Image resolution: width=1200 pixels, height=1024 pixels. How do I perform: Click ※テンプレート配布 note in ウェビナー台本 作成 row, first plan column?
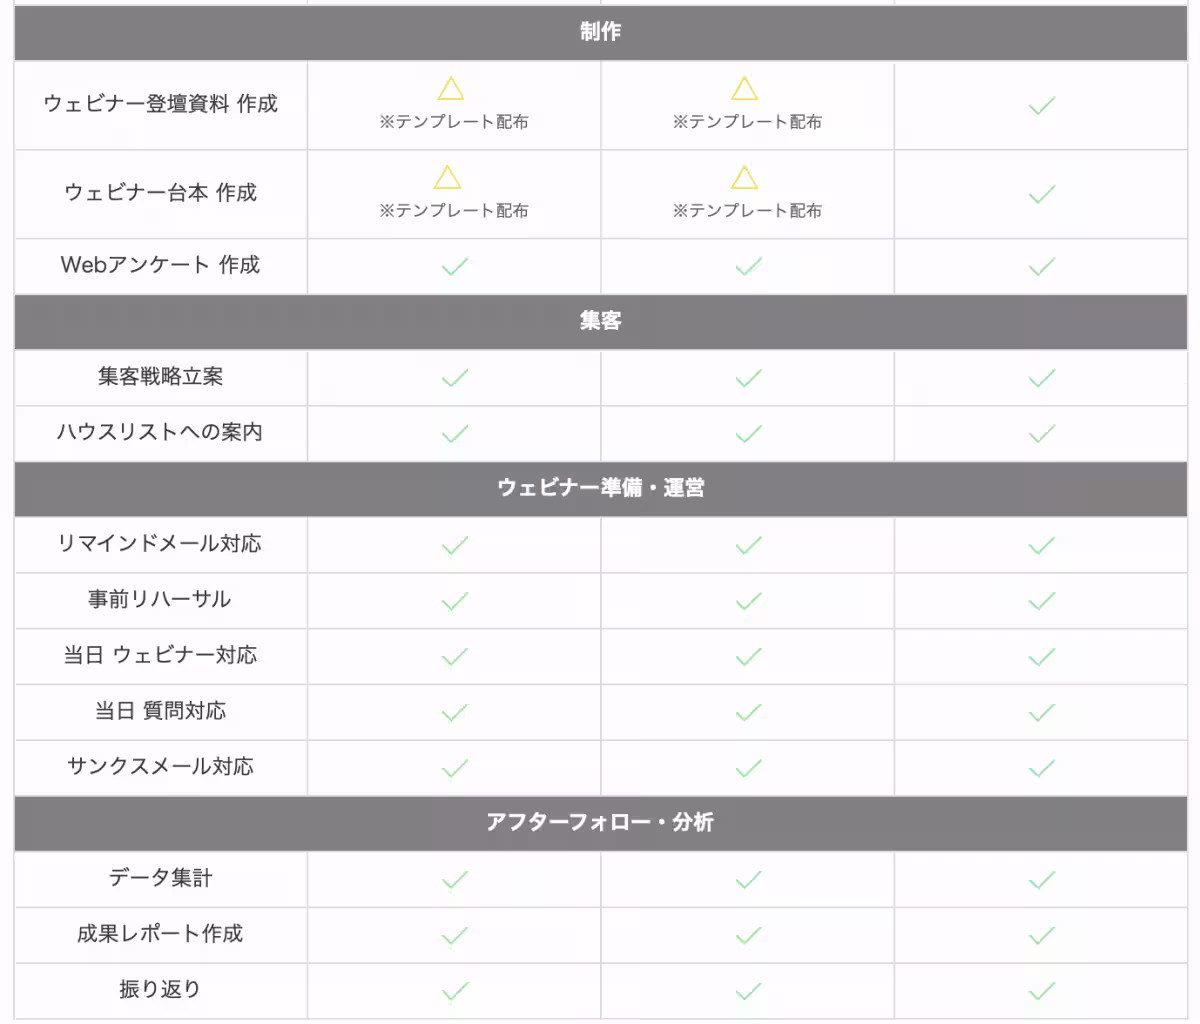[x=454, y=211]
